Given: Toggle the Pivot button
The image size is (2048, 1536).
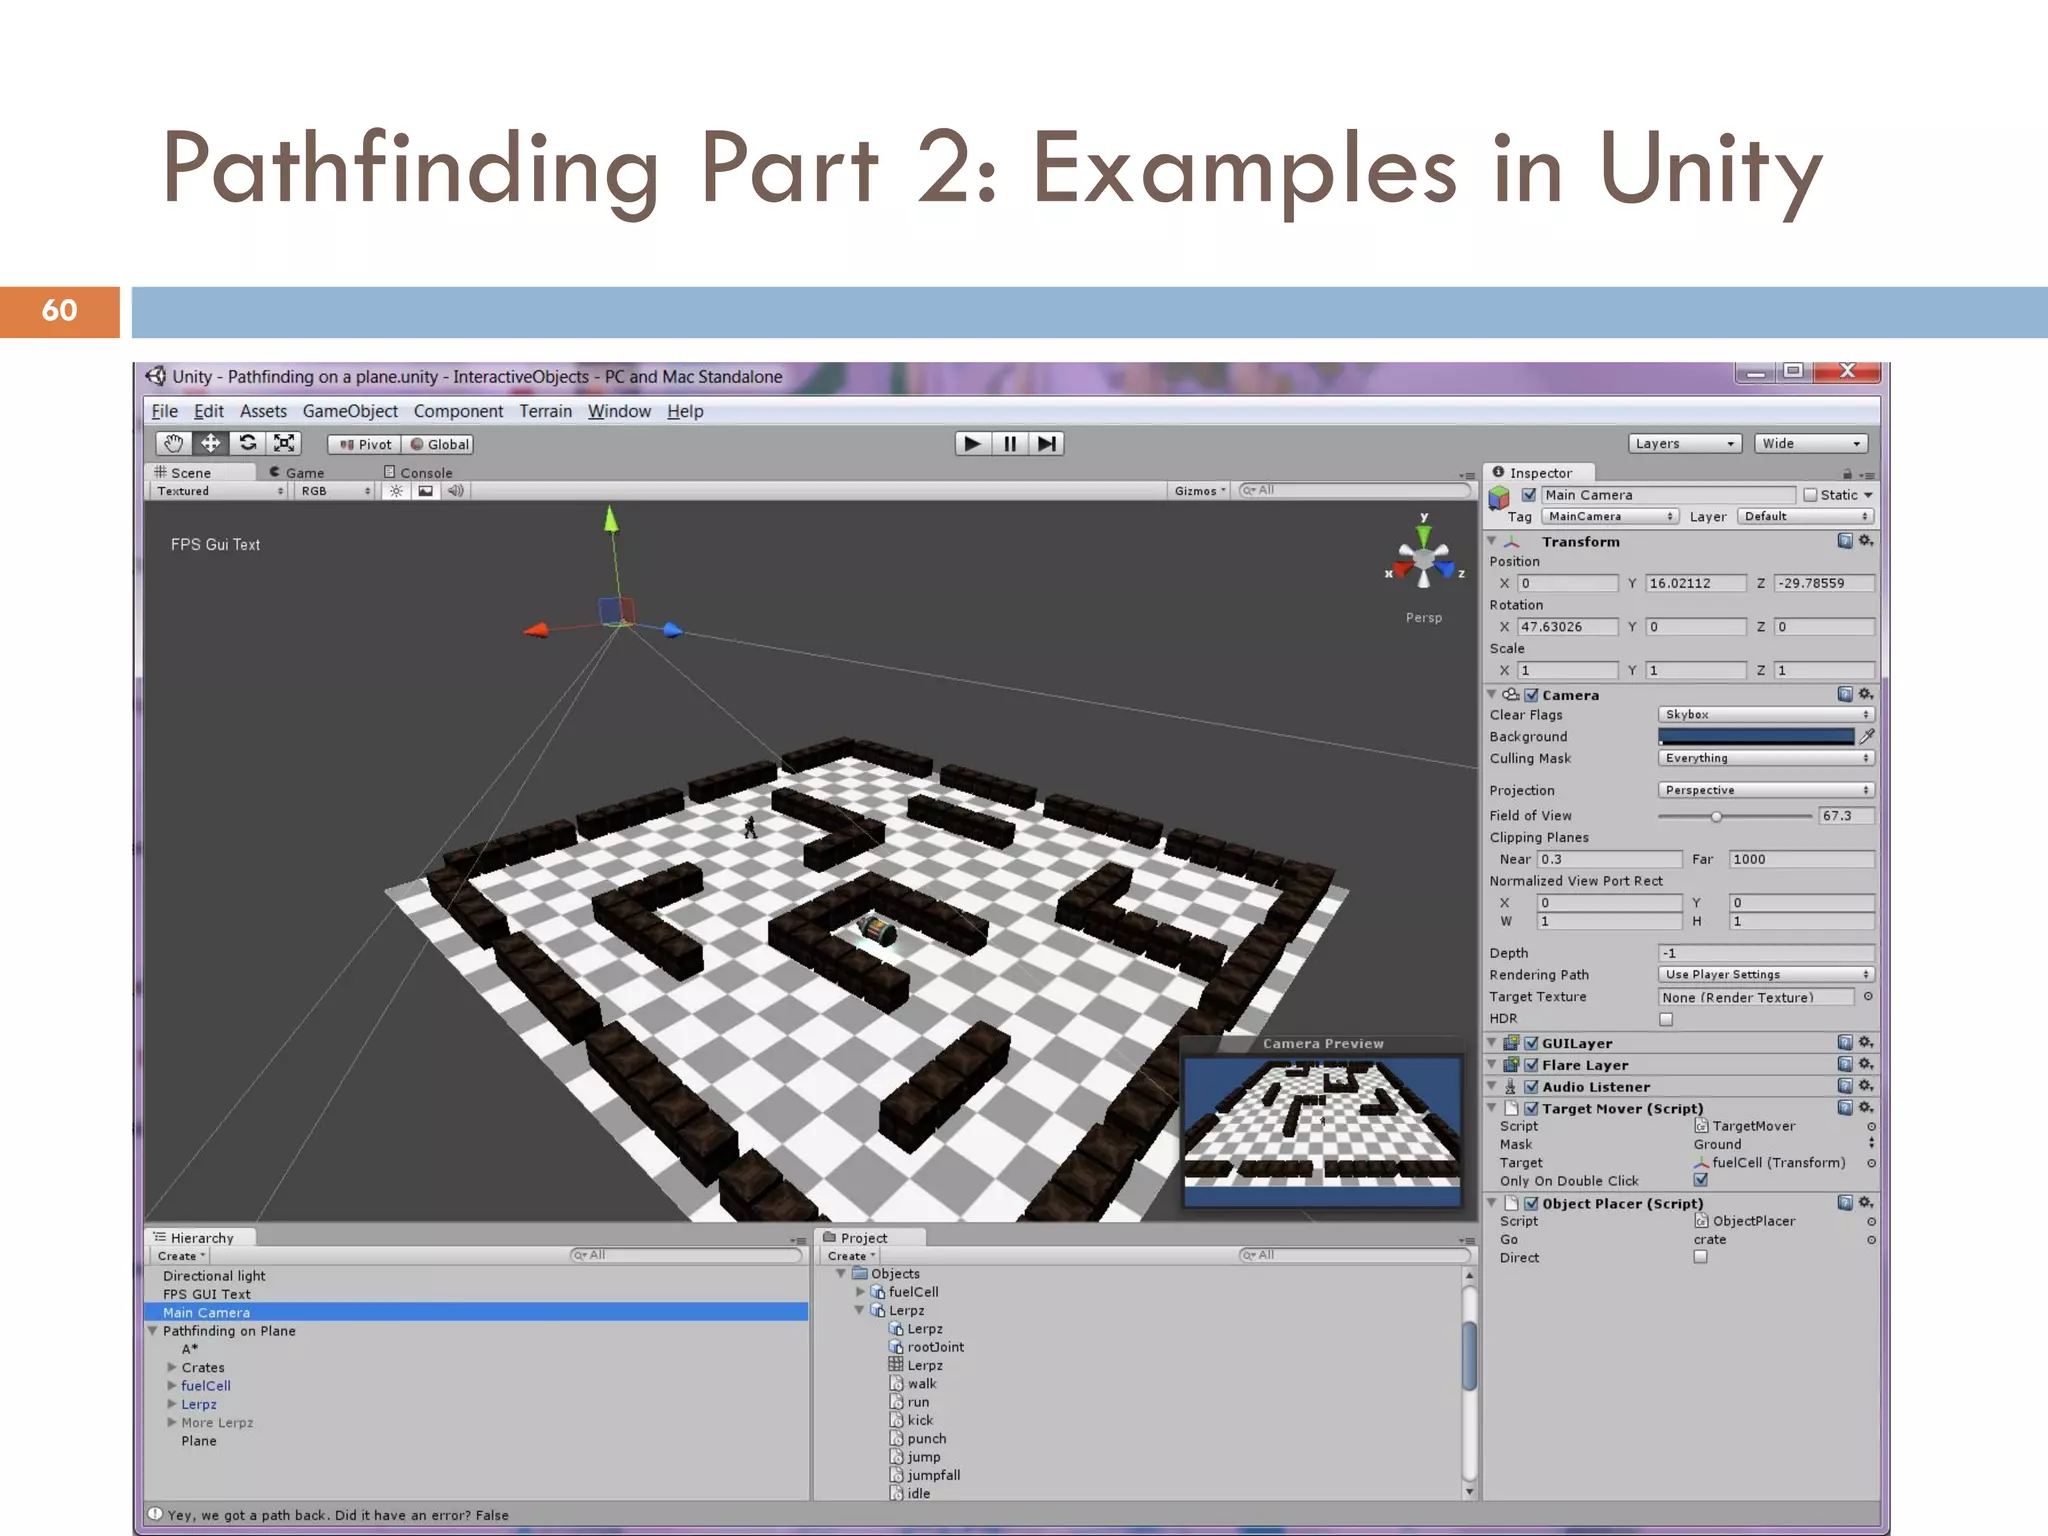Looking at the screenshot, I should (x=365, y=444).
